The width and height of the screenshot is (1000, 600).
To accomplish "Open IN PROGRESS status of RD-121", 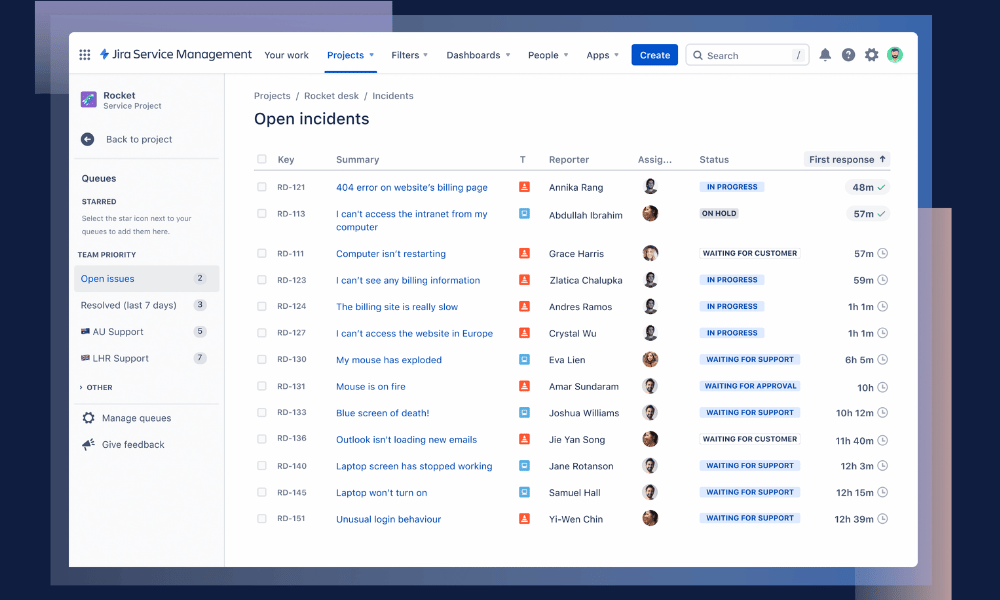I will 732,187.
